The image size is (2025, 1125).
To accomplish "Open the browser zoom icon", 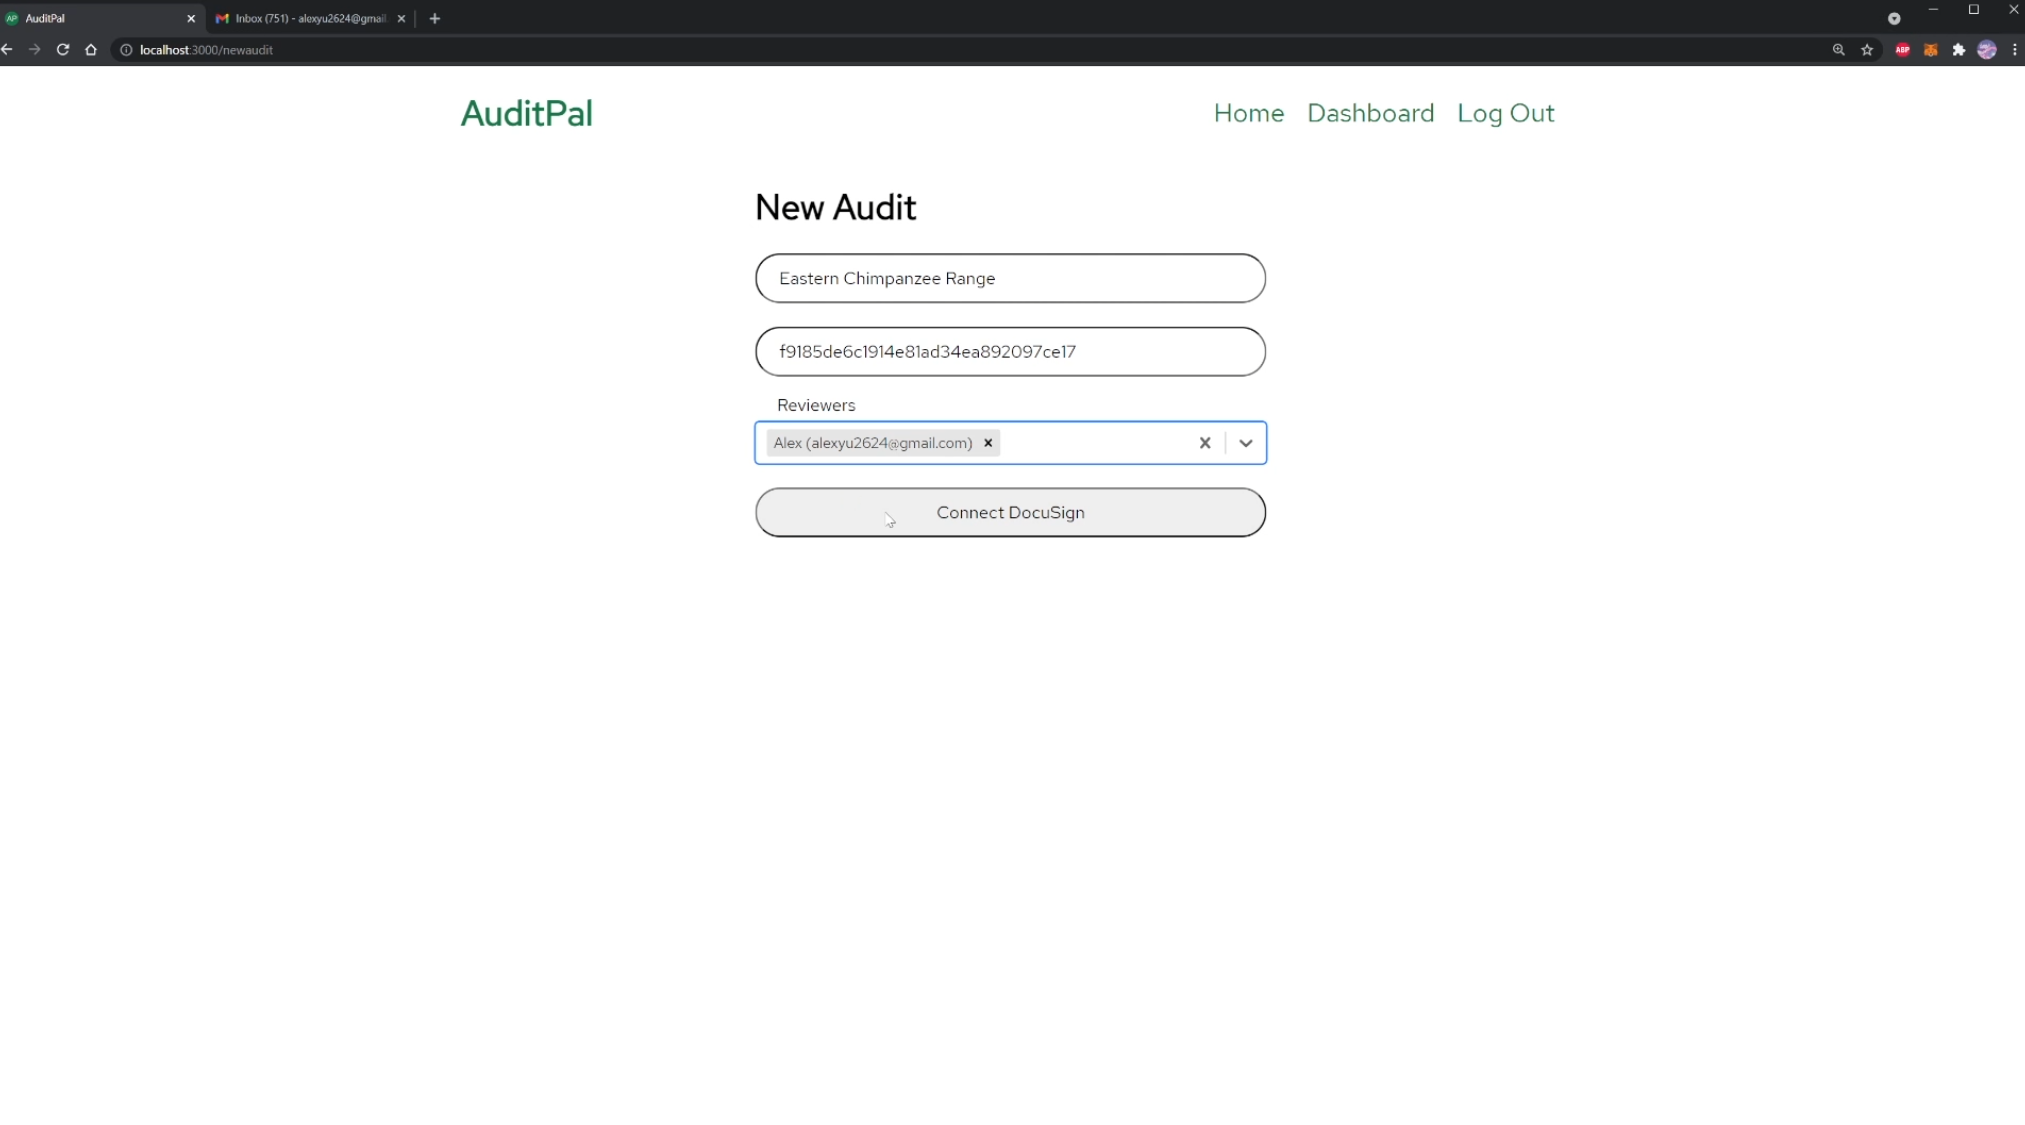I will click(x=1838, y=50).
